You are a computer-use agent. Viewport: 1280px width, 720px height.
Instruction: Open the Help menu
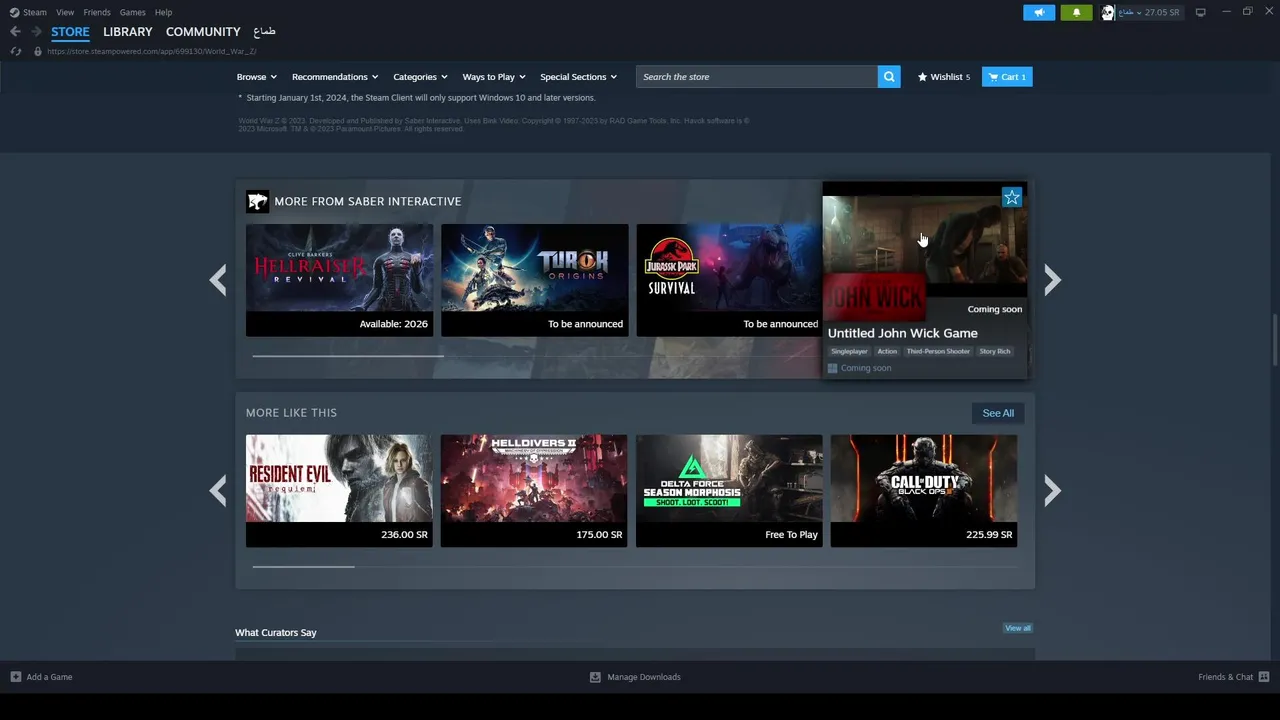[x=163, y=12]
